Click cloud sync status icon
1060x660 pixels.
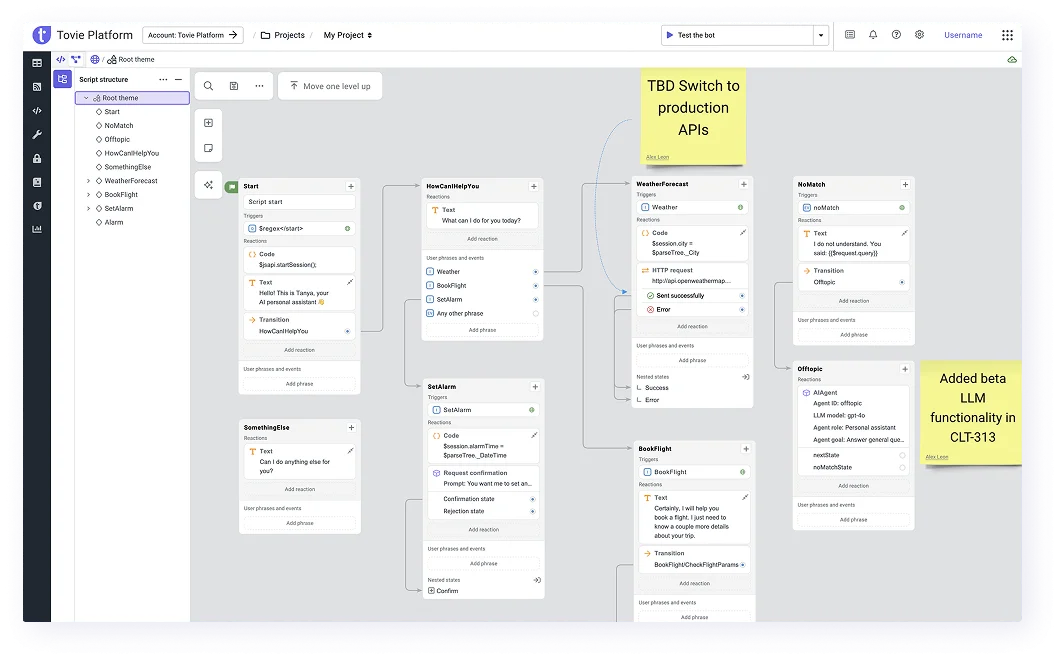point(1011,60)
